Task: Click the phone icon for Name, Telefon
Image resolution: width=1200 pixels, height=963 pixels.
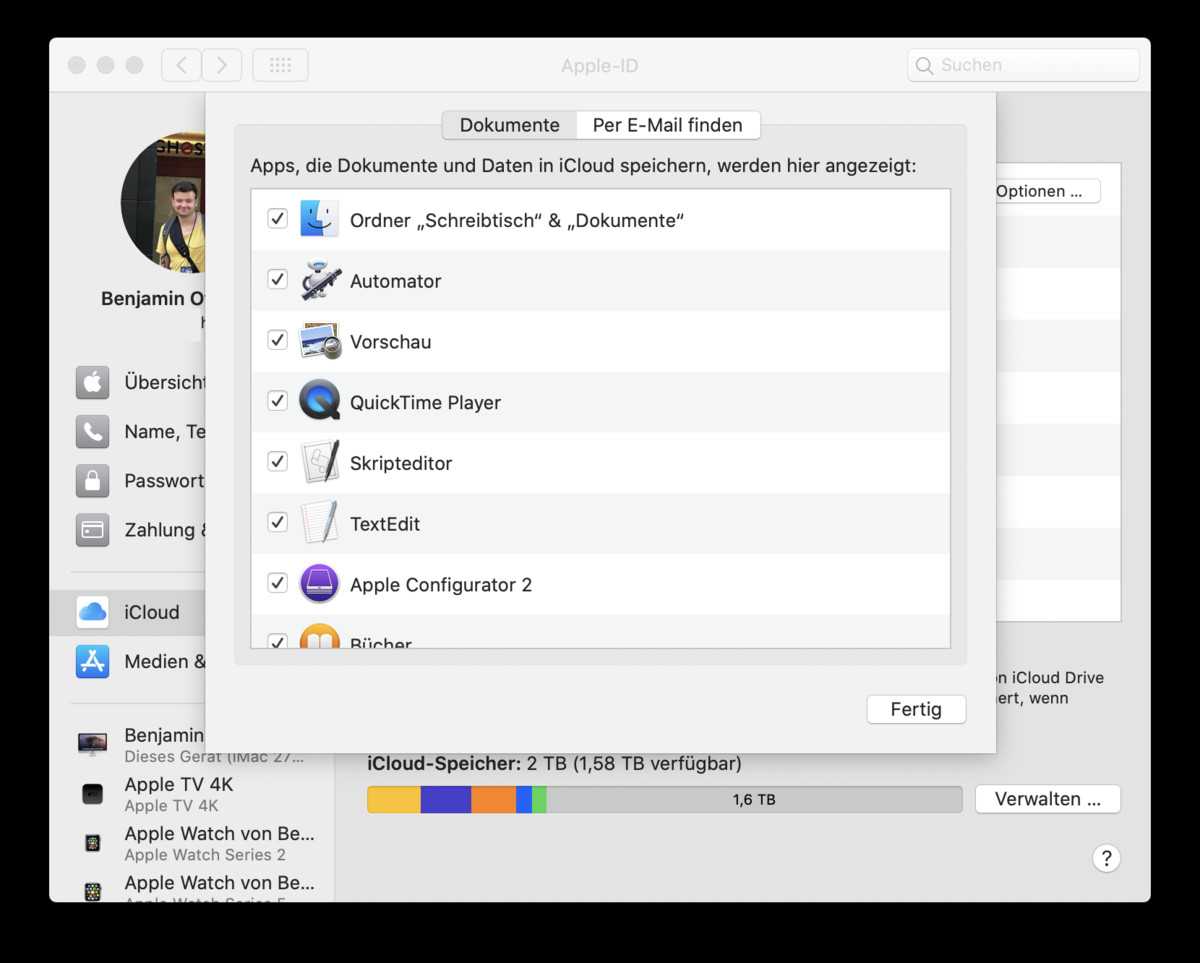Action: click(x=93, y=431)
